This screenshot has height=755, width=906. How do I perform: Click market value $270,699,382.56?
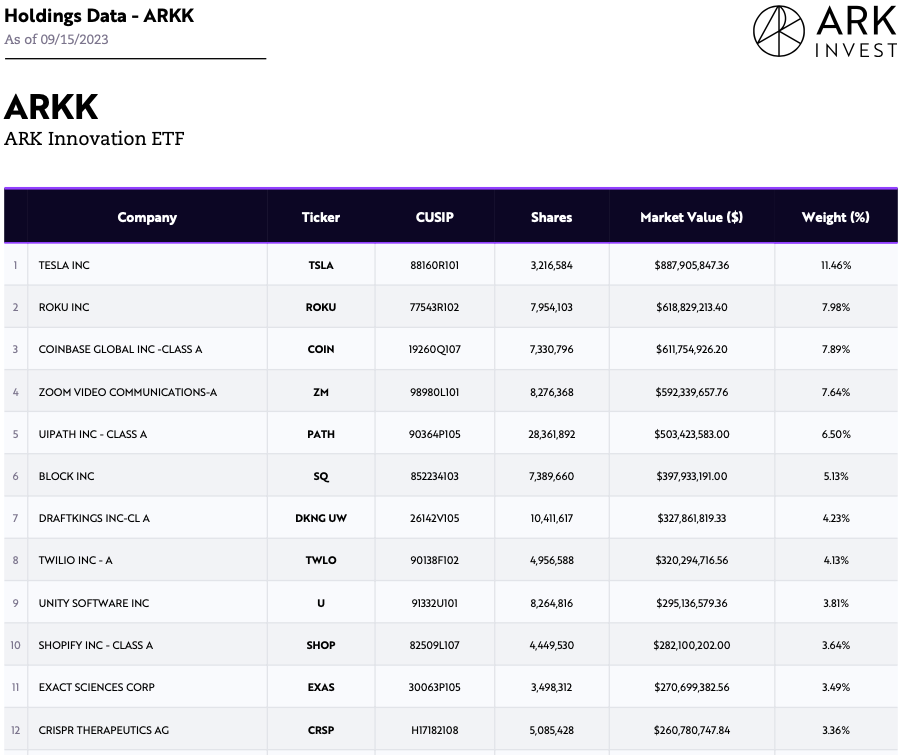[692, 687]
